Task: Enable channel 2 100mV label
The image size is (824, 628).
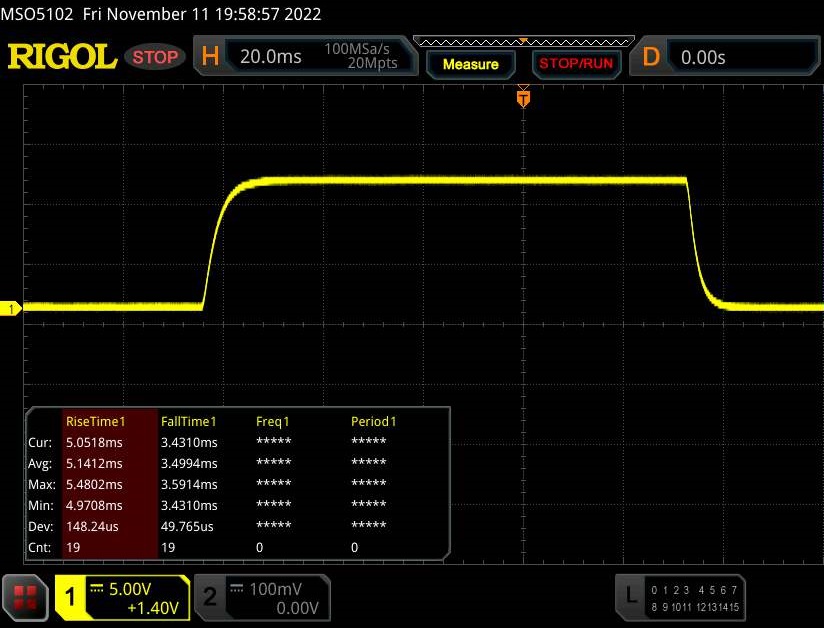Action: pos(275,589)
